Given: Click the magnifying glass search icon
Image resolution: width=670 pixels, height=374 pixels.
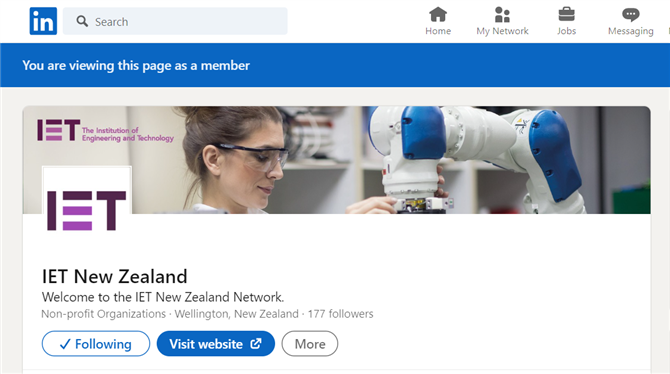Looking at the screenshot, I should (82, 21).
